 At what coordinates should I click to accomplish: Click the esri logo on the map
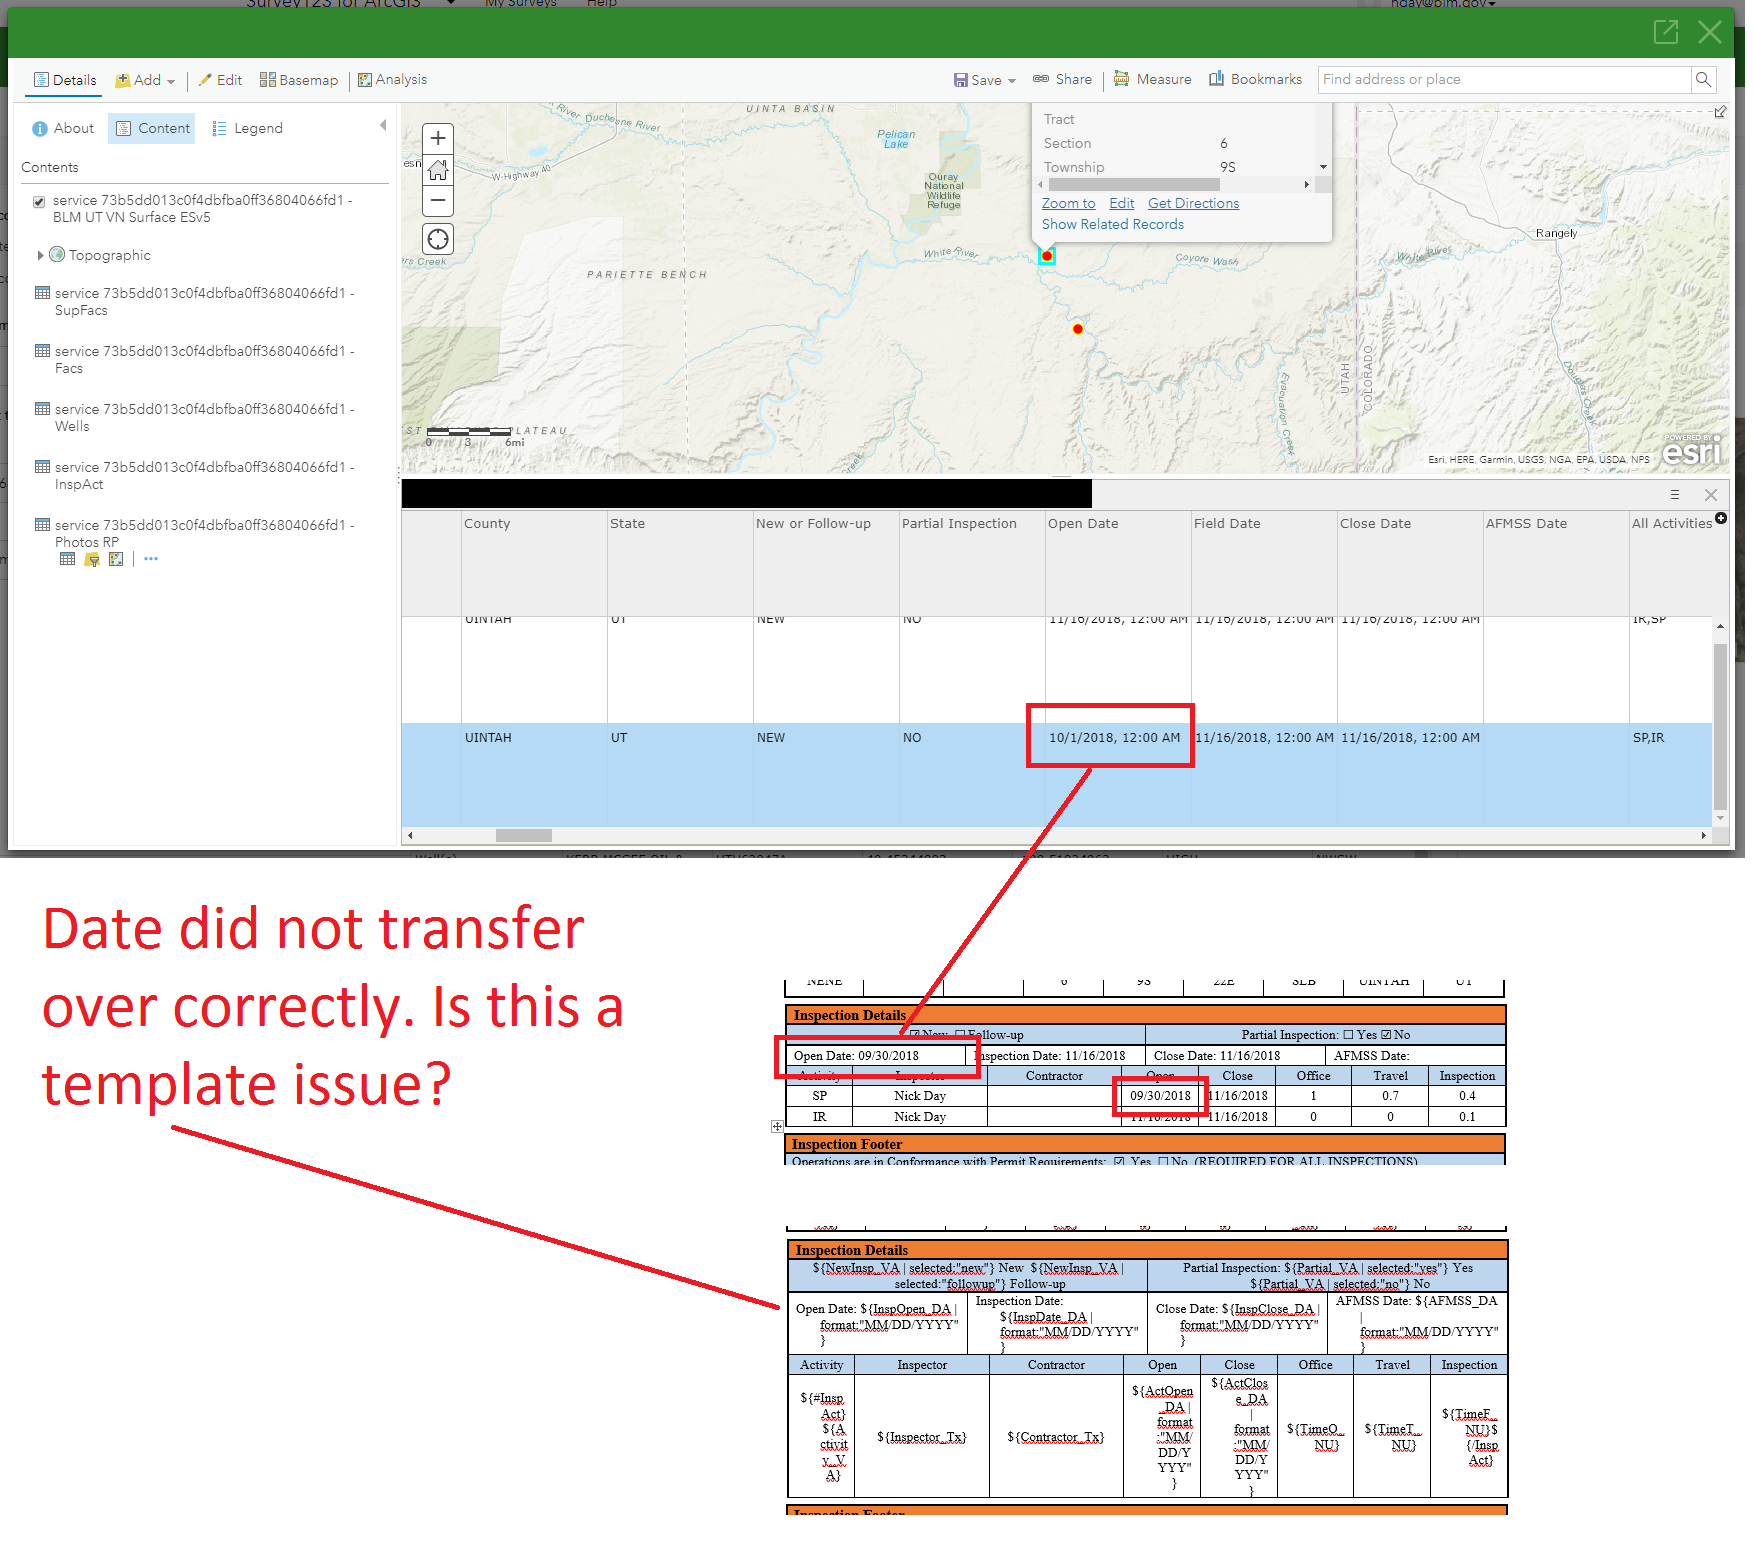[x=1691, y=450]
